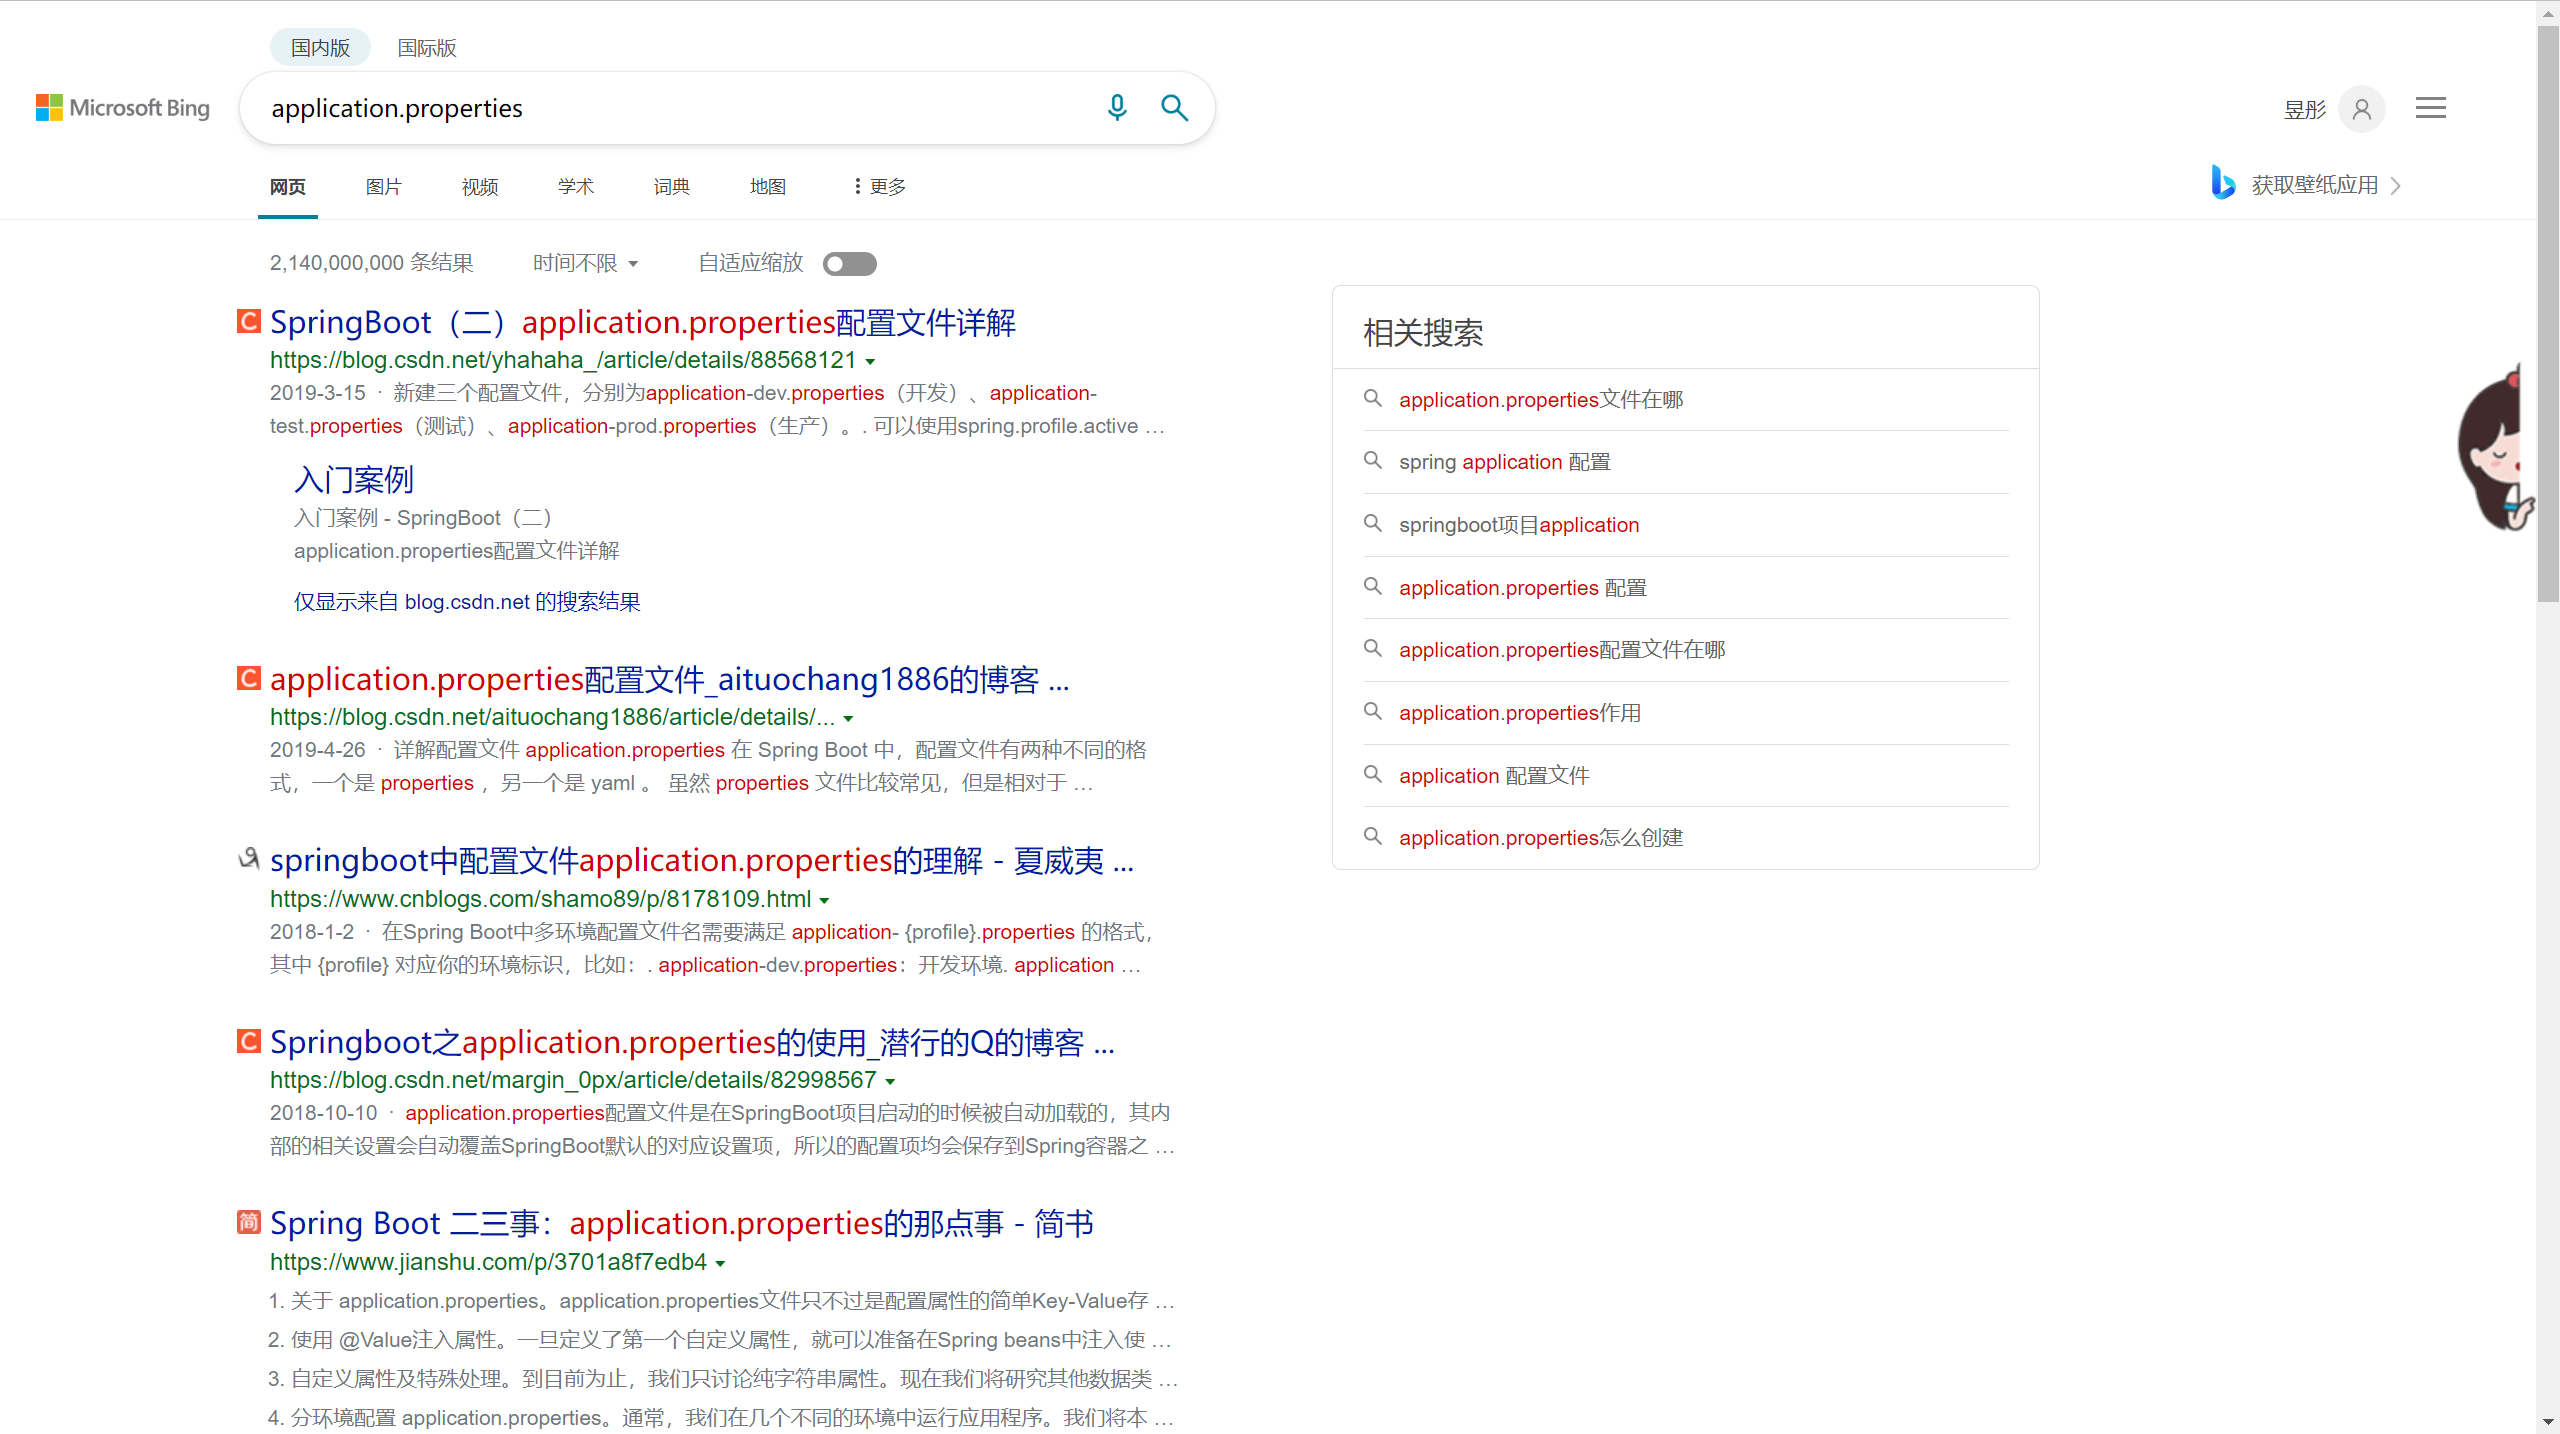Expand arrow next to aituochang1886 URL
The height and width of the screenshot is (1434, 2560).
tap(848, 718)
